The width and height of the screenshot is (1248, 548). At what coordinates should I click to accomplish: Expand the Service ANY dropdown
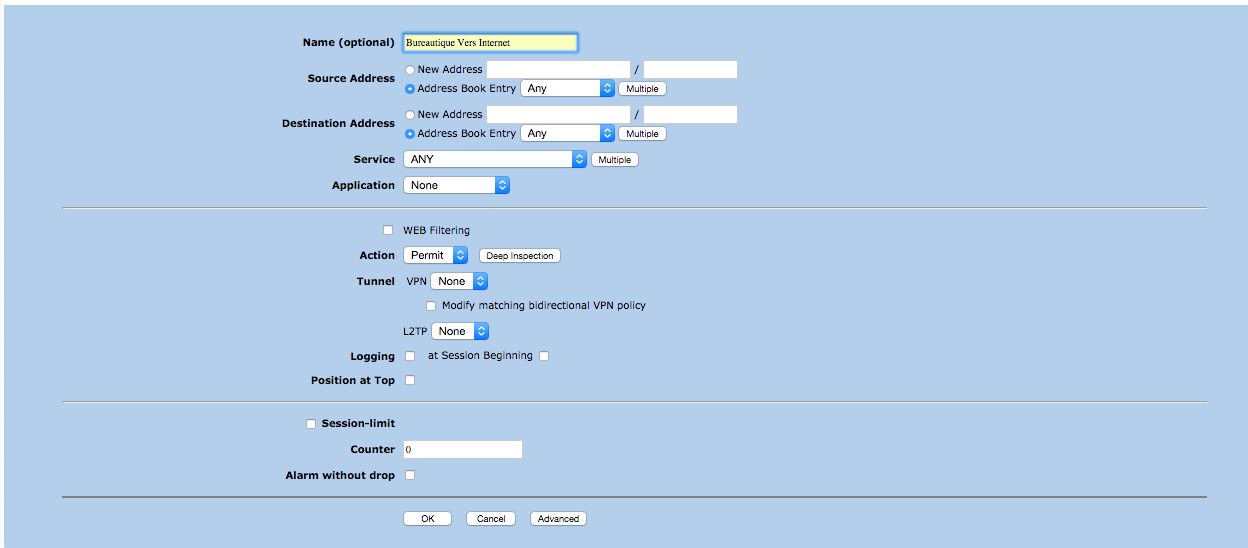494,159
